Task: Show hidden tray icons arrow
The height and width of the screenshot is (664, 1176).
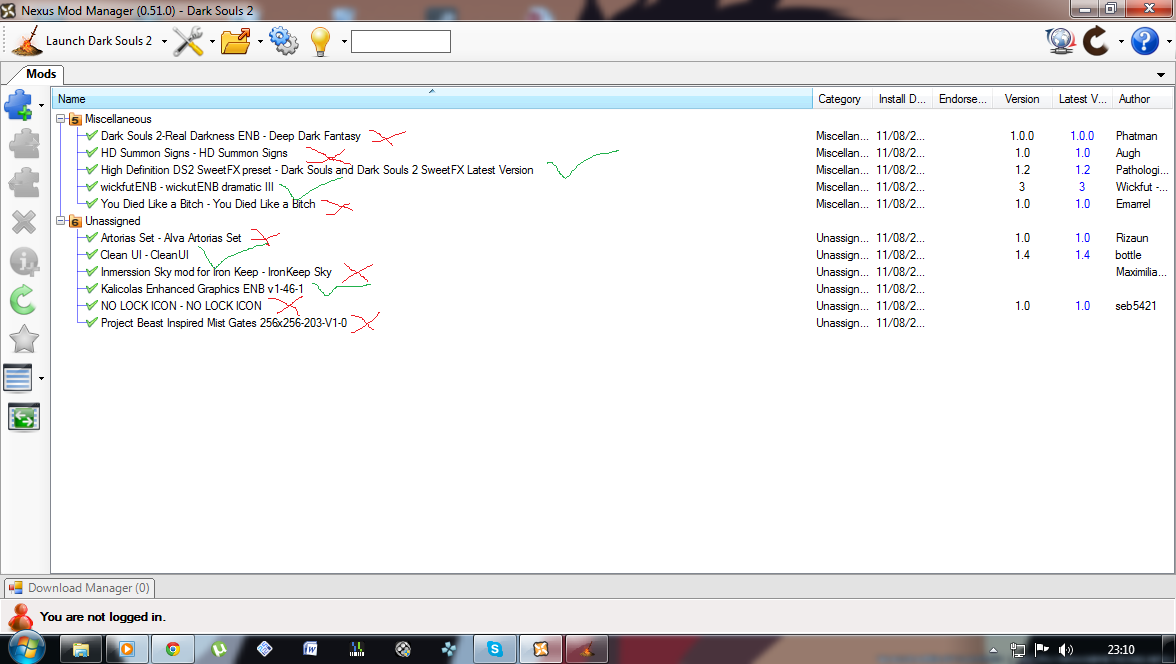Action: pyautogui.click(x=993, y=650)
